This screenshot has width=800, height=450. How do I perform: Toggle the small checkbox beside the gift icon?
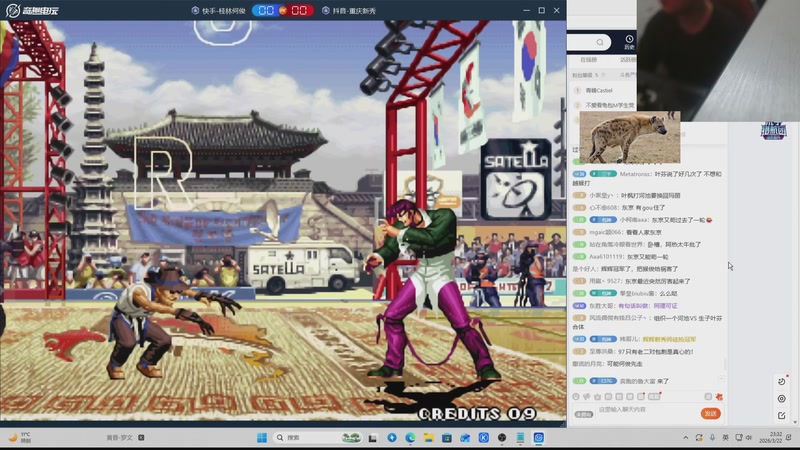coord(708,396)
